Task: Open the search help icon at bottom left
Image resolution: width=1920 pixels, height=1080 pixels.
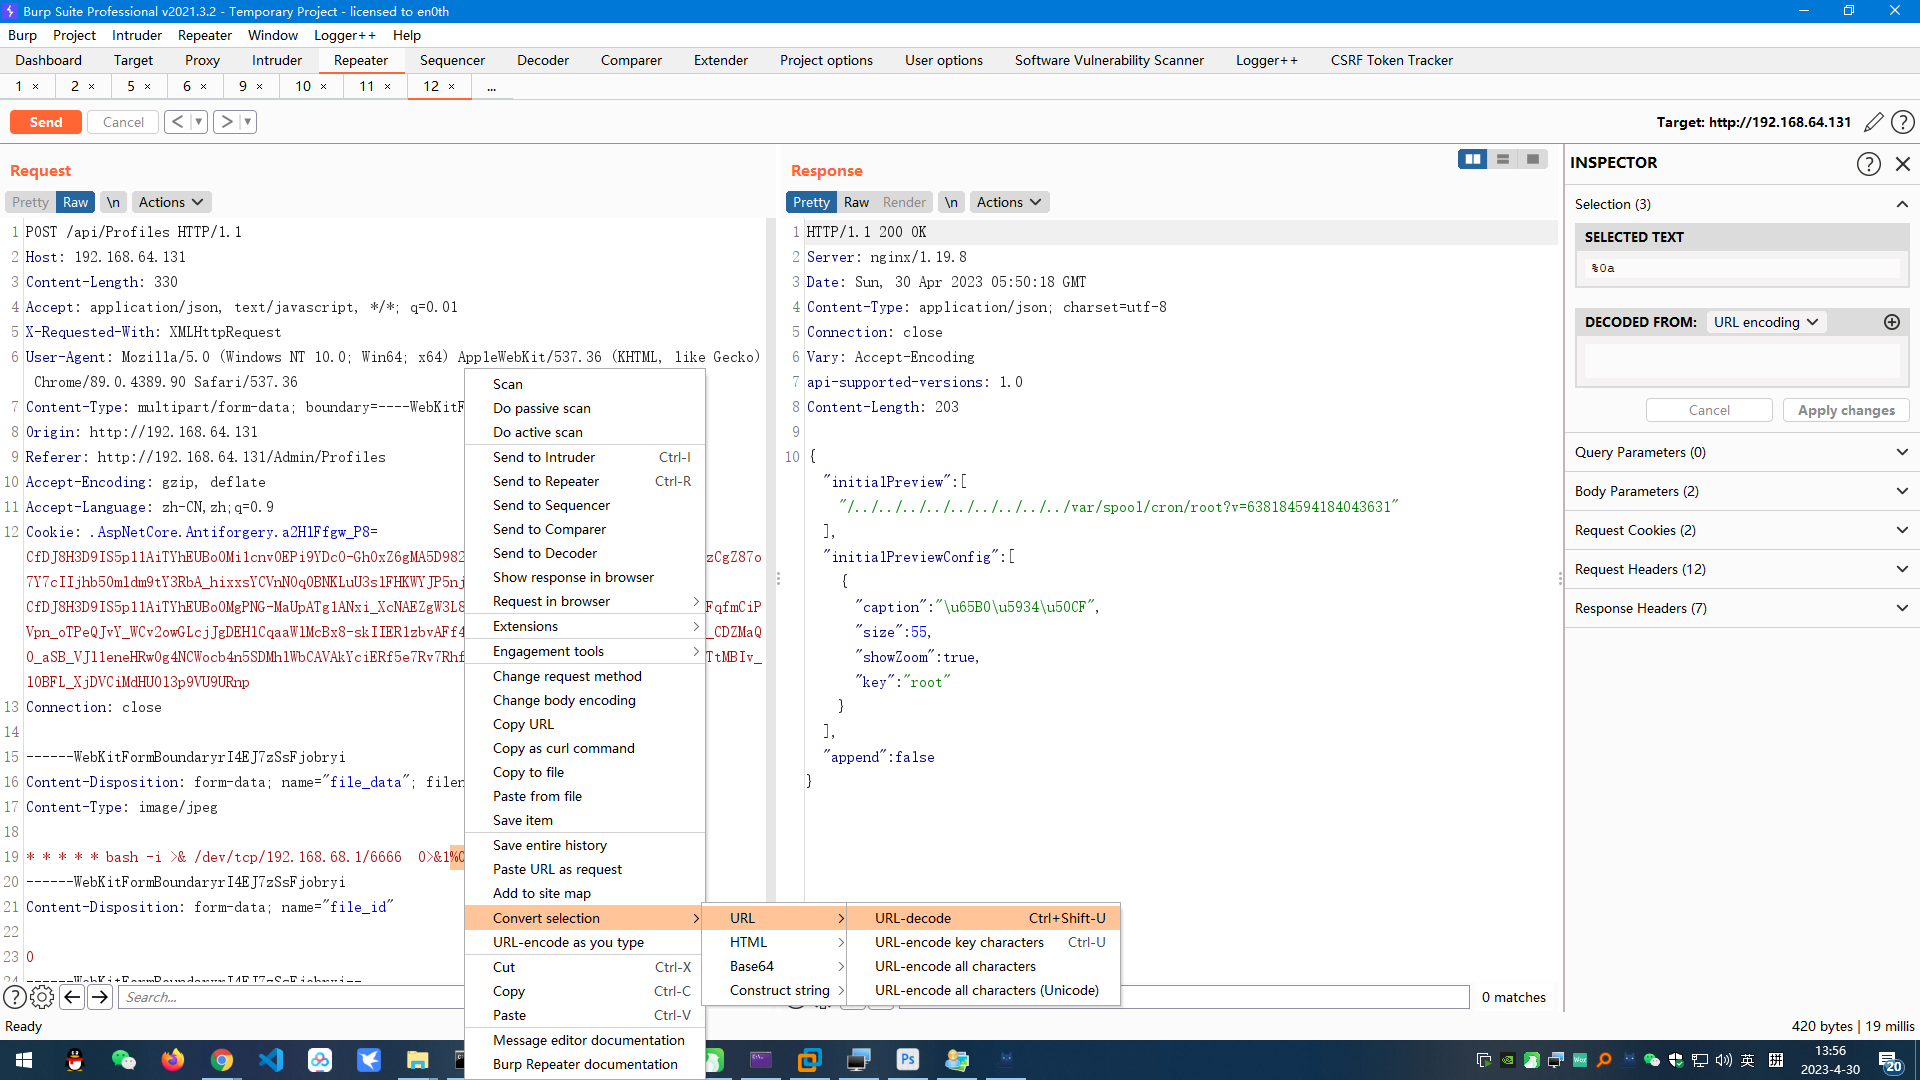Action: (x=15, y=997)
